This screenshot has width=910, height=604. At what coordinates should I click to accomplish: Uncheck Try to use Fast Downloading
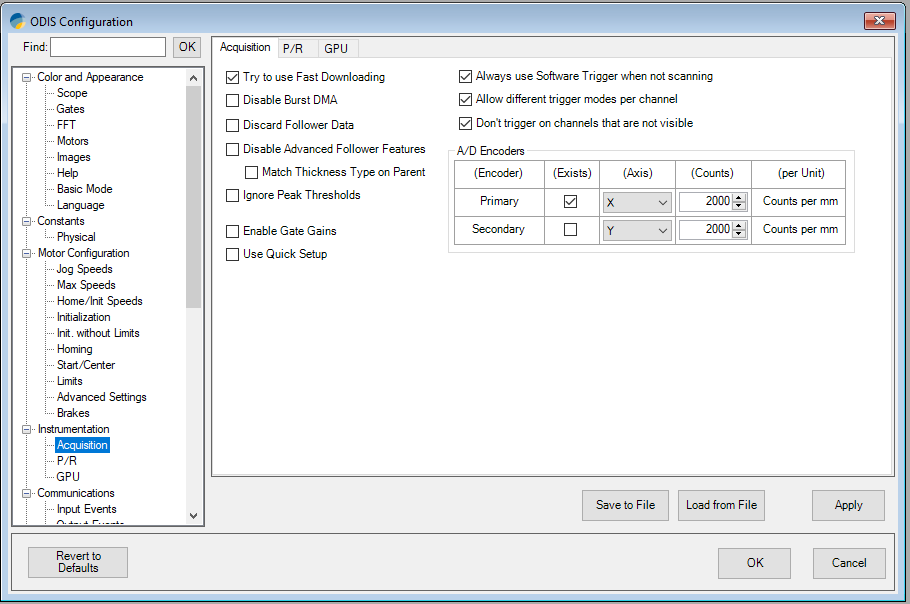(x=233, y=77)
